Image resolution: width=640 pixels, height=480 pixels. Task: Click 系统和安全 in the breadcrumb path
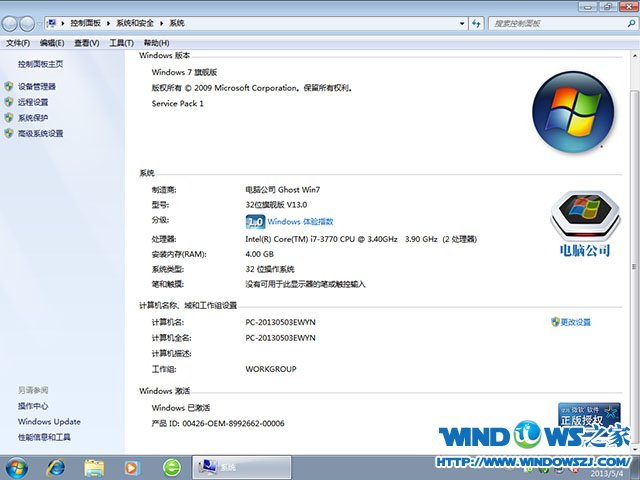pyautogui.click(x=135, y=23)
